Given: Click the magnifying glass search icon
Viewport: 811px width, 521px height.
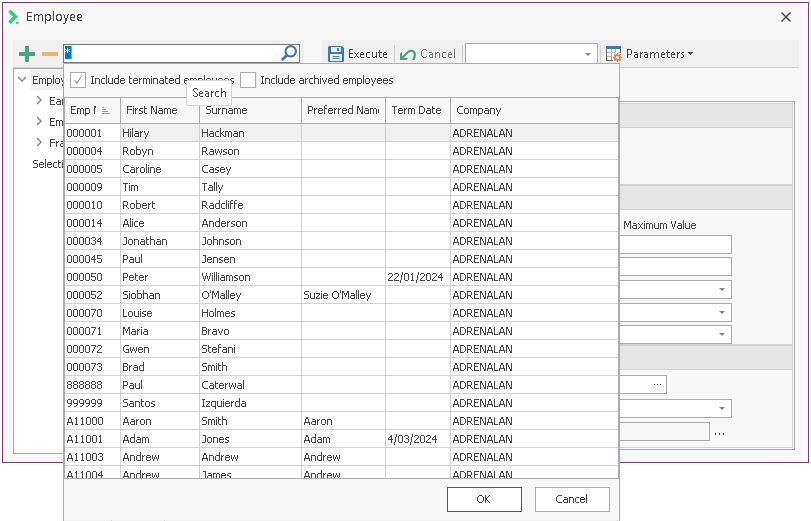Looking at the screenshot, I should click(x=289, y=54).
